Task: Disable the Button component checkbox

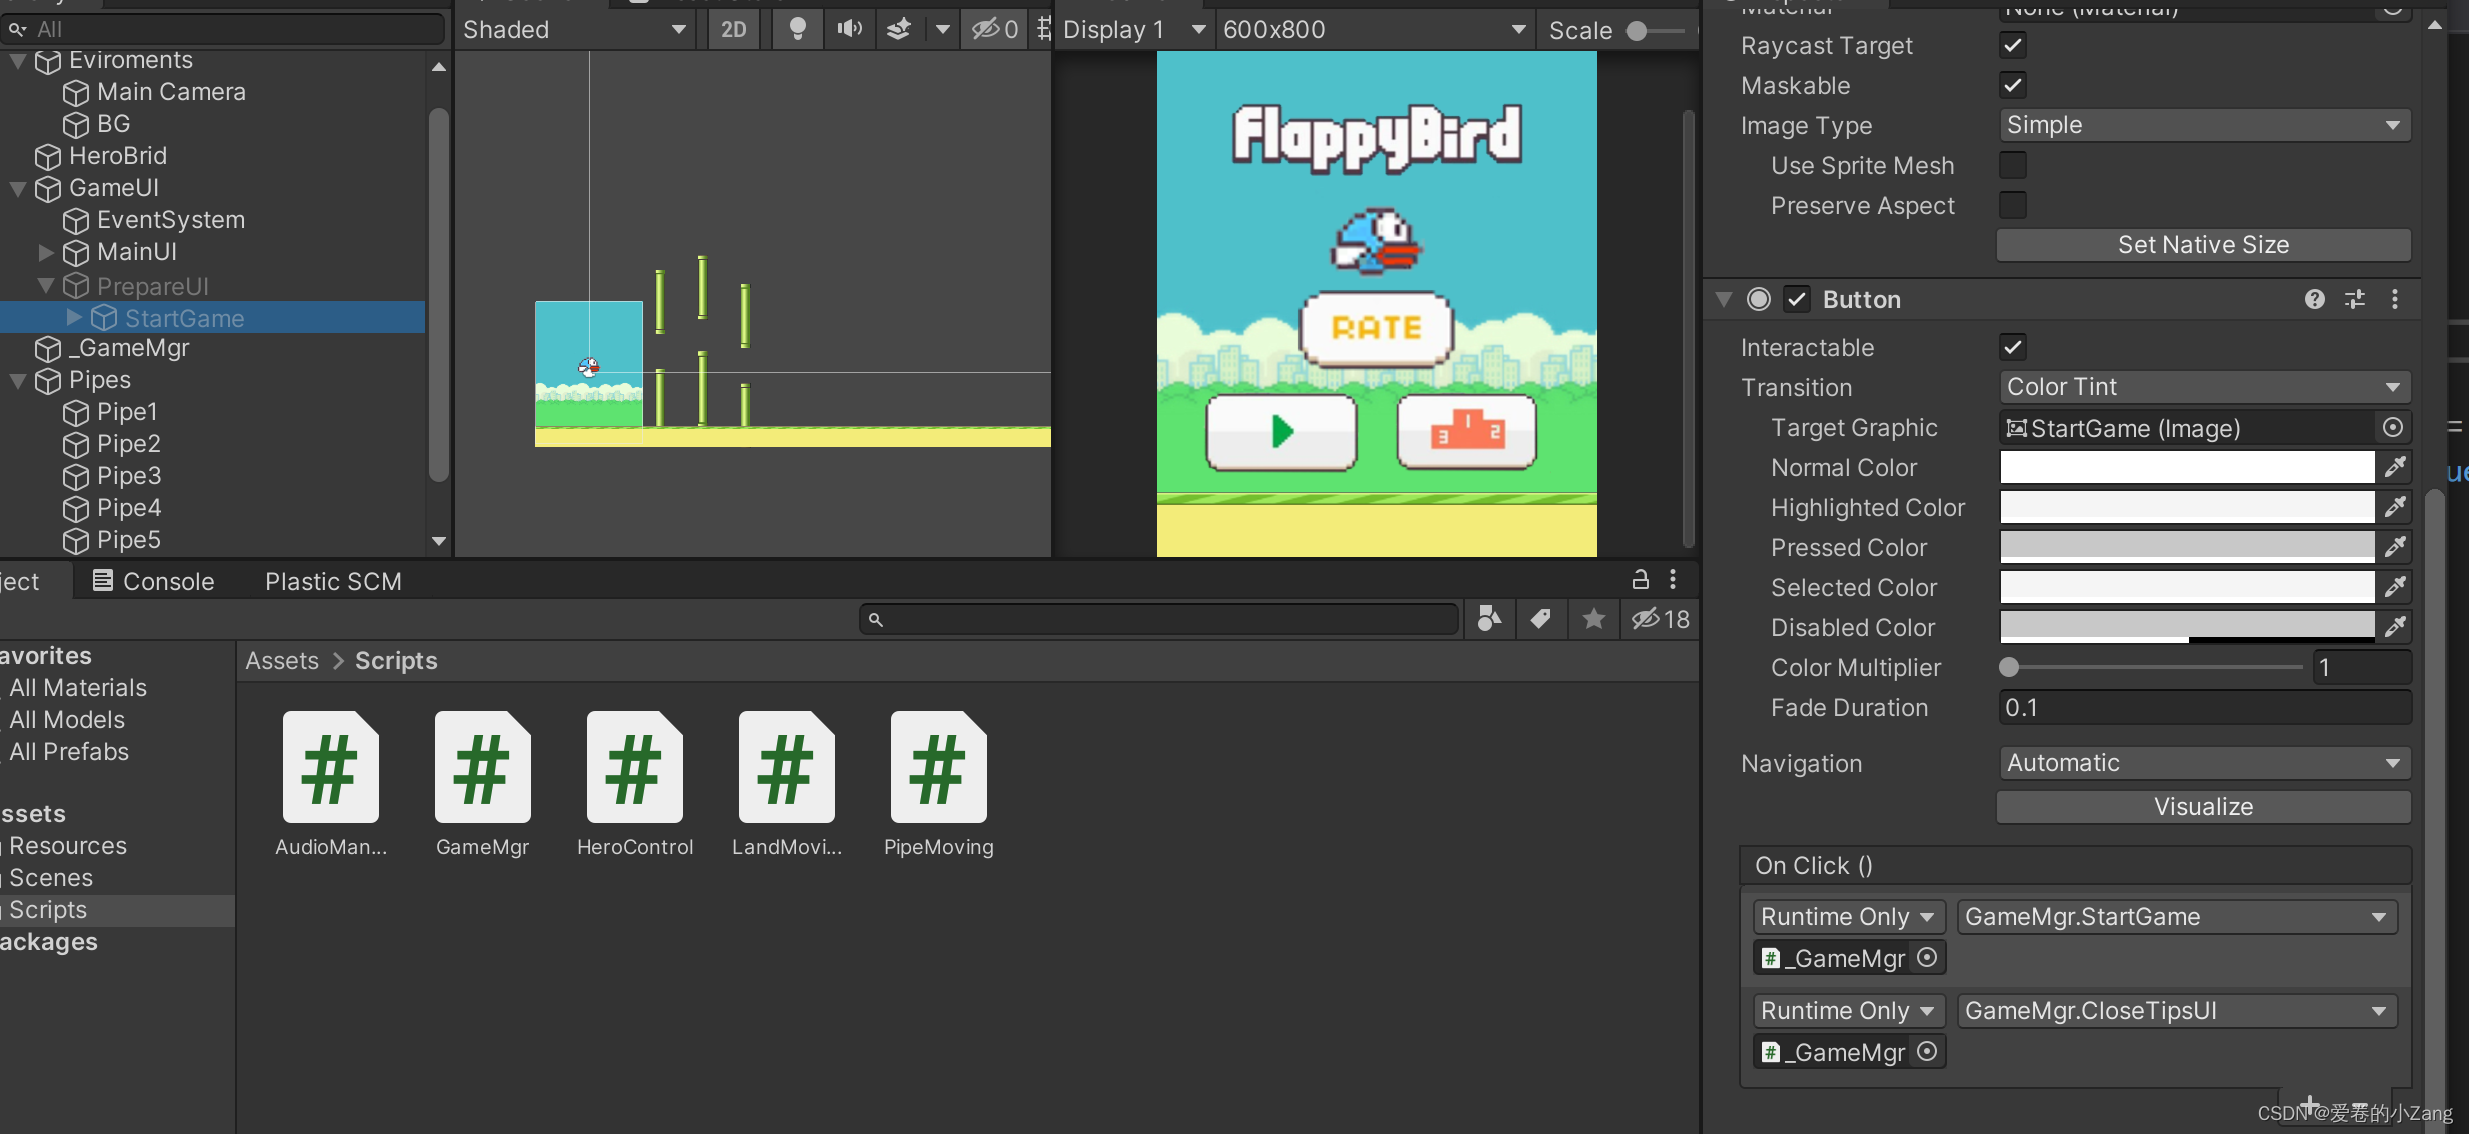Action: click(1798, 299)
